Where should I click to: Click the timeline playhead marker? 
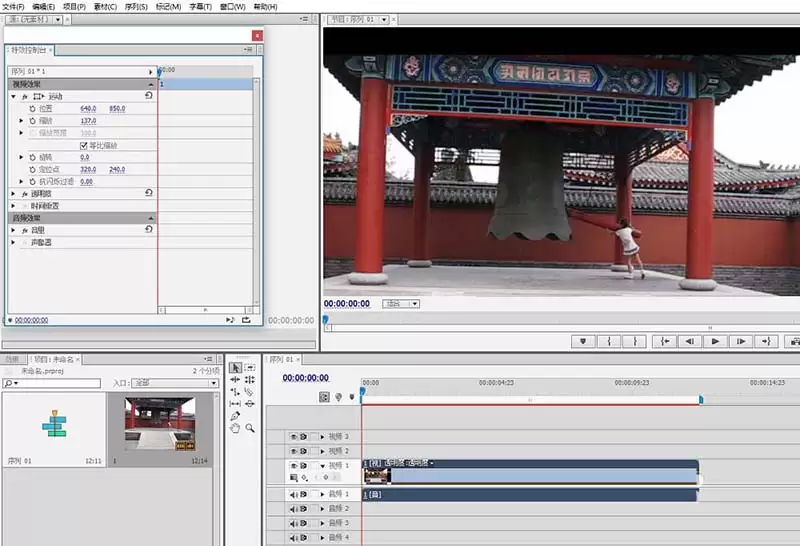click(362, 392)
